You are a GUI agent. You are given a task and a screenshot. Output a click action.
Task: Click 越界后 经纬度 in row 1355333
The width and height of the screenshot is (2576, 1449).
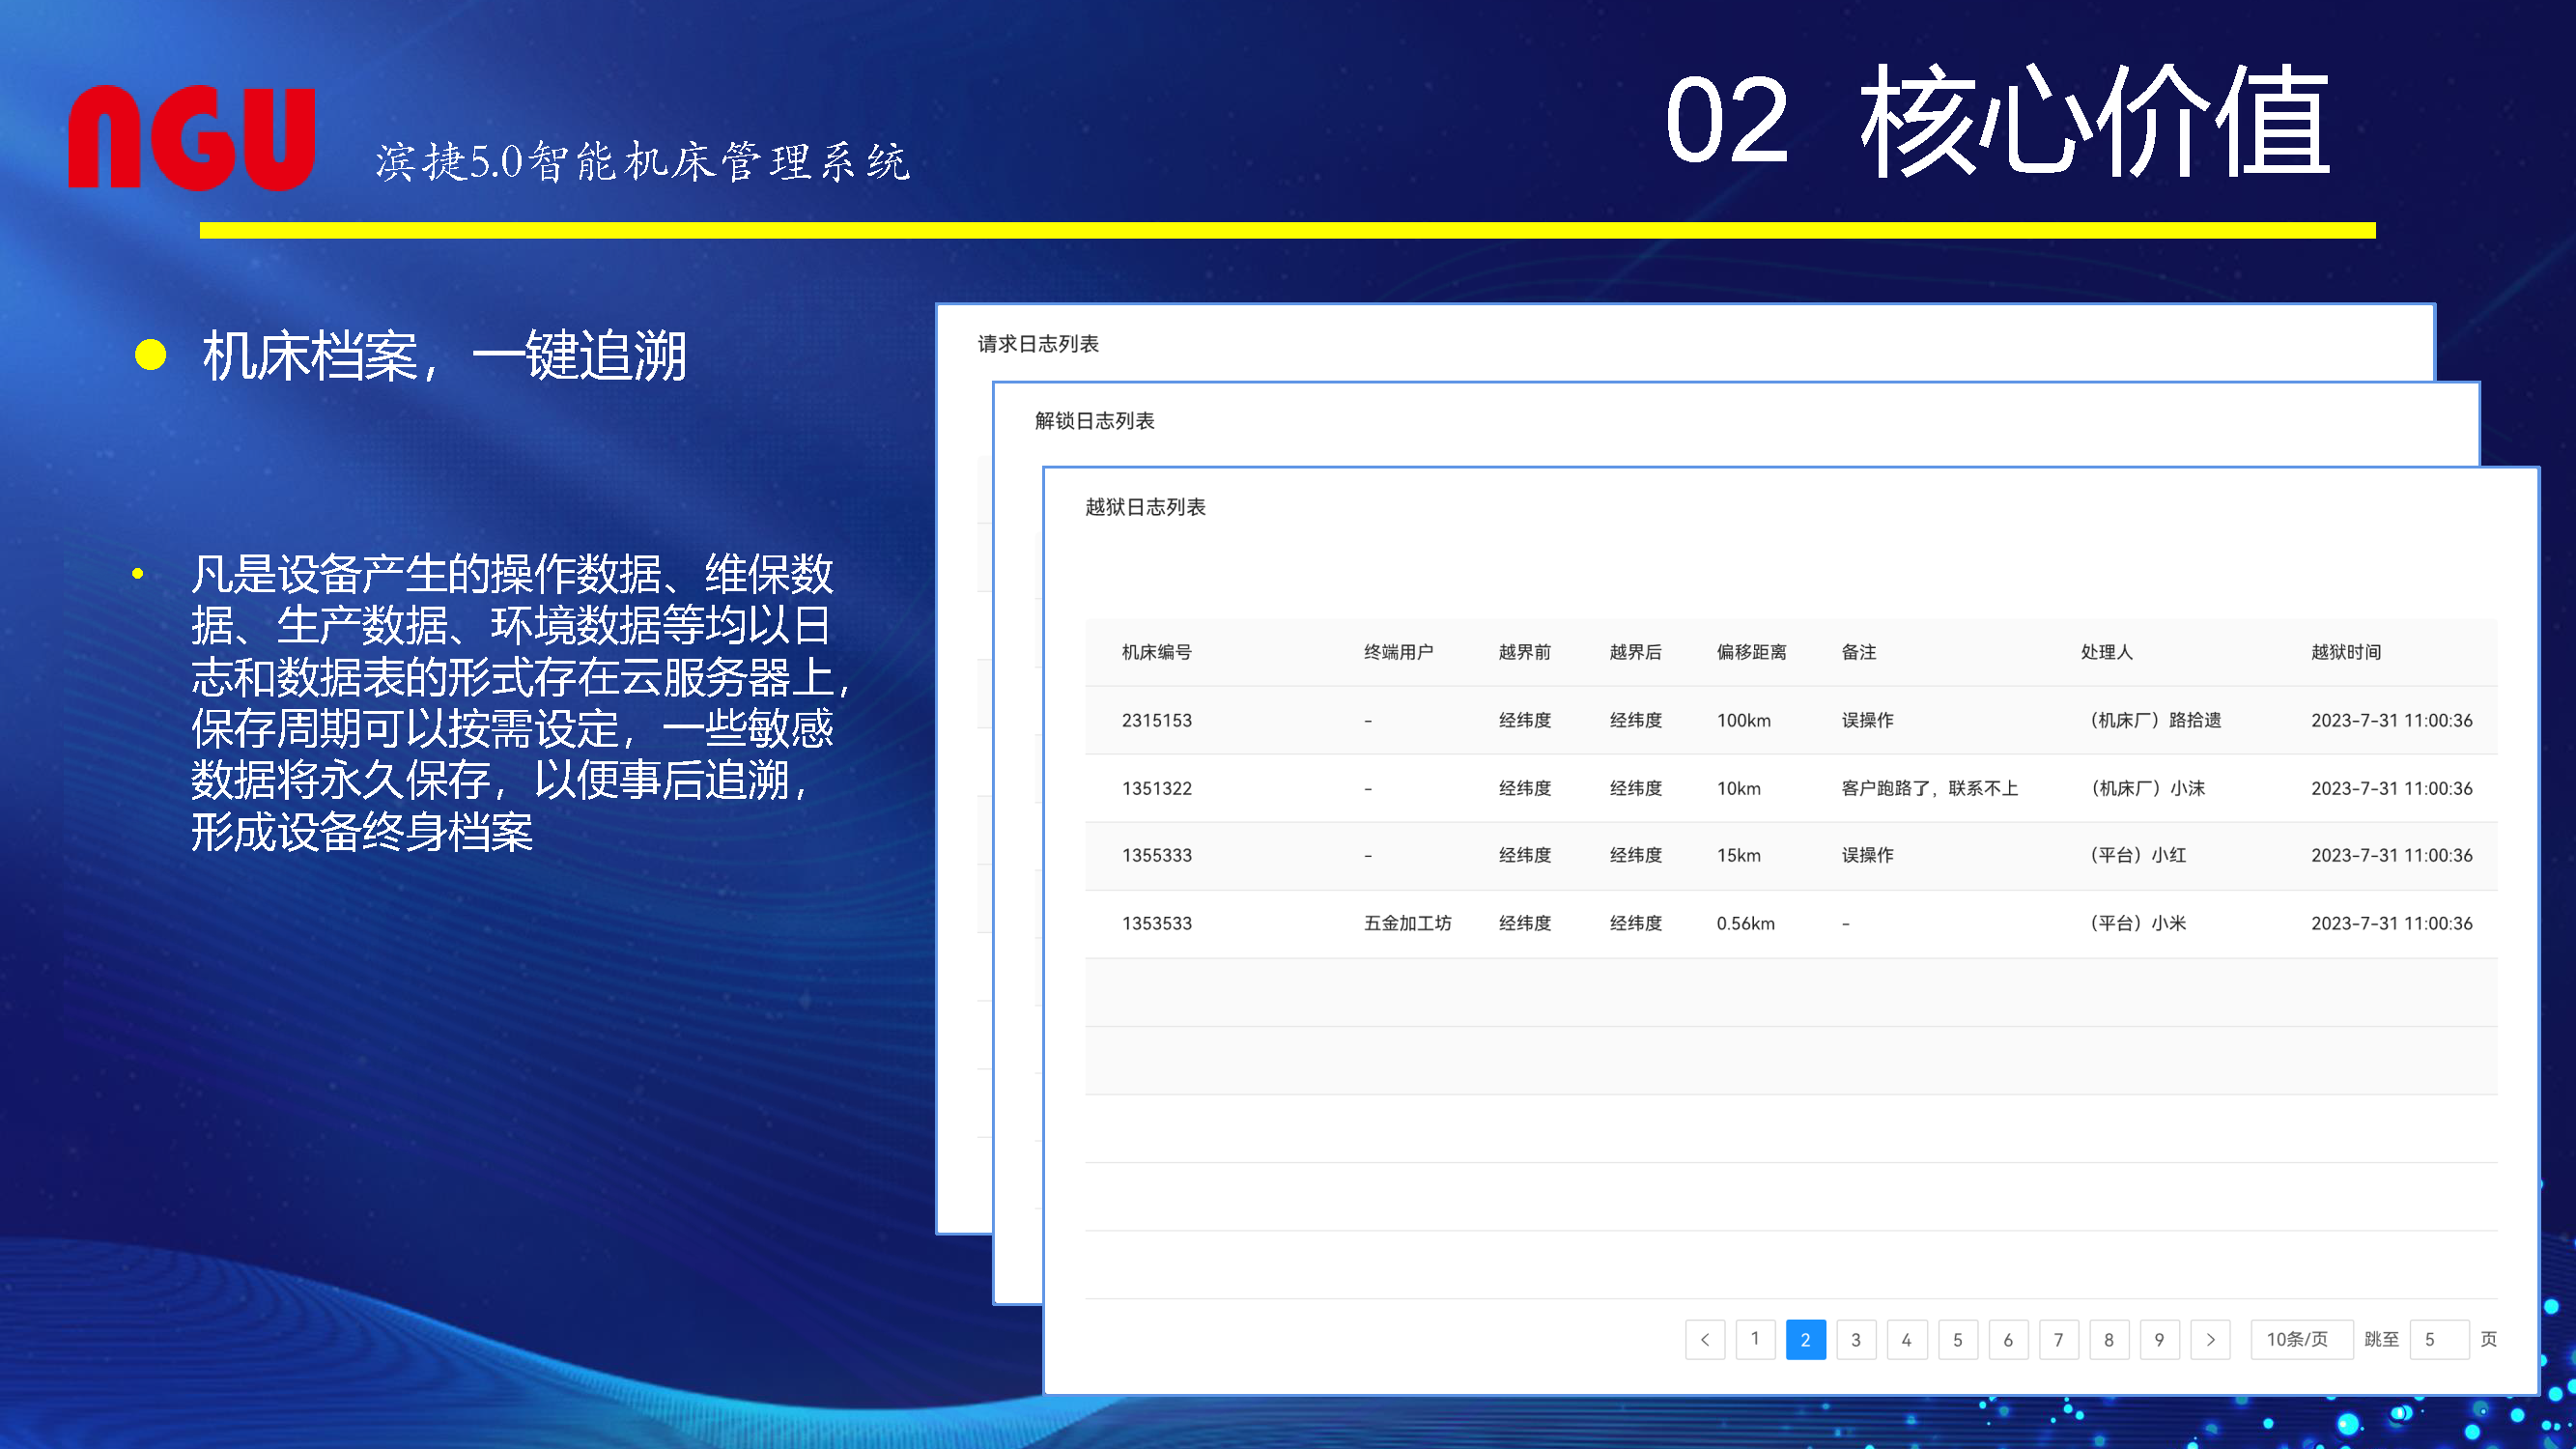click(1636, 855)
